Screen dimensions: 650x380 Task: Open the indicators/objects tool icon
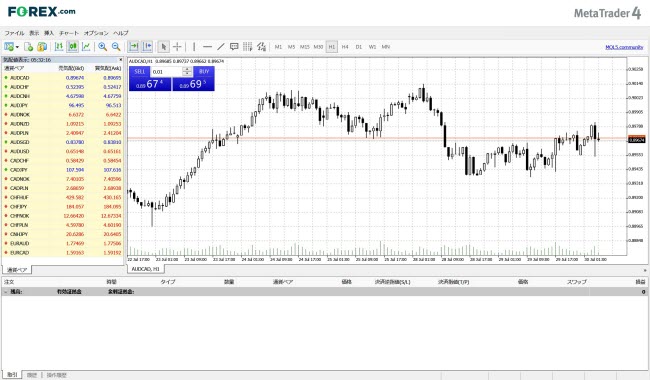[261, 47]
